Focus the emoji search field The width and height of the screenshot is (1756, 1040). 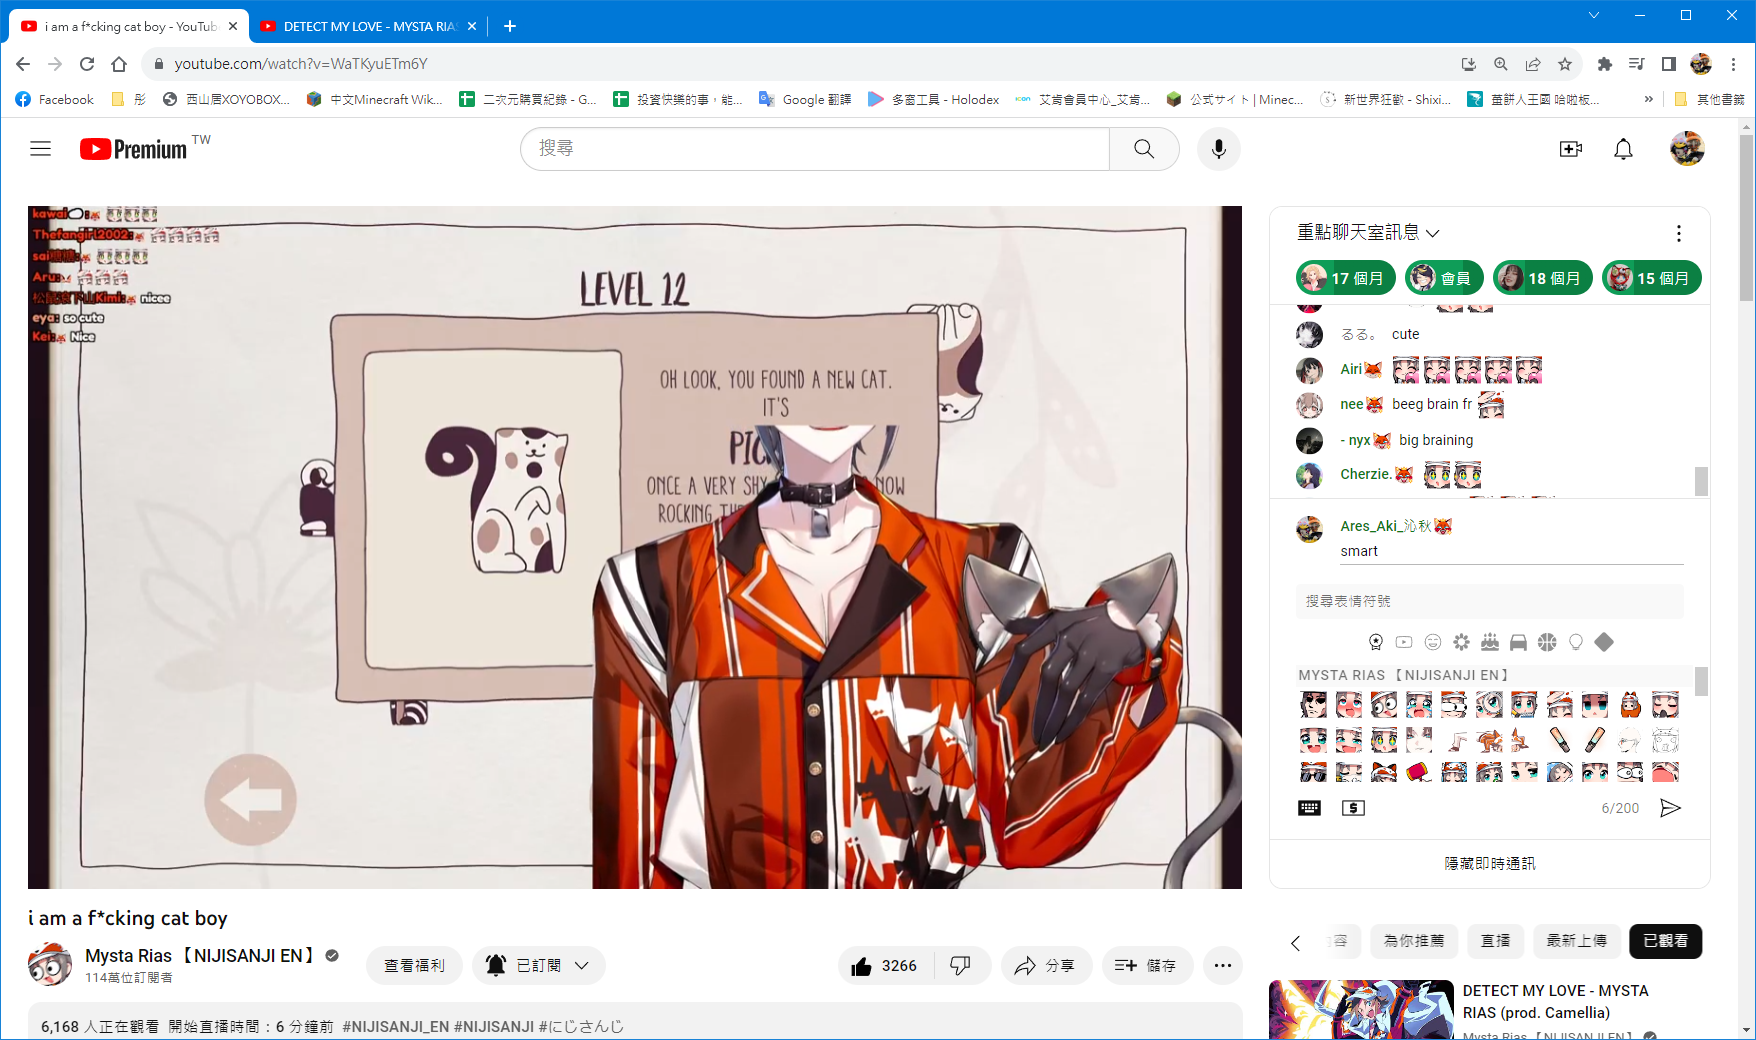[x=1489, y=601]
